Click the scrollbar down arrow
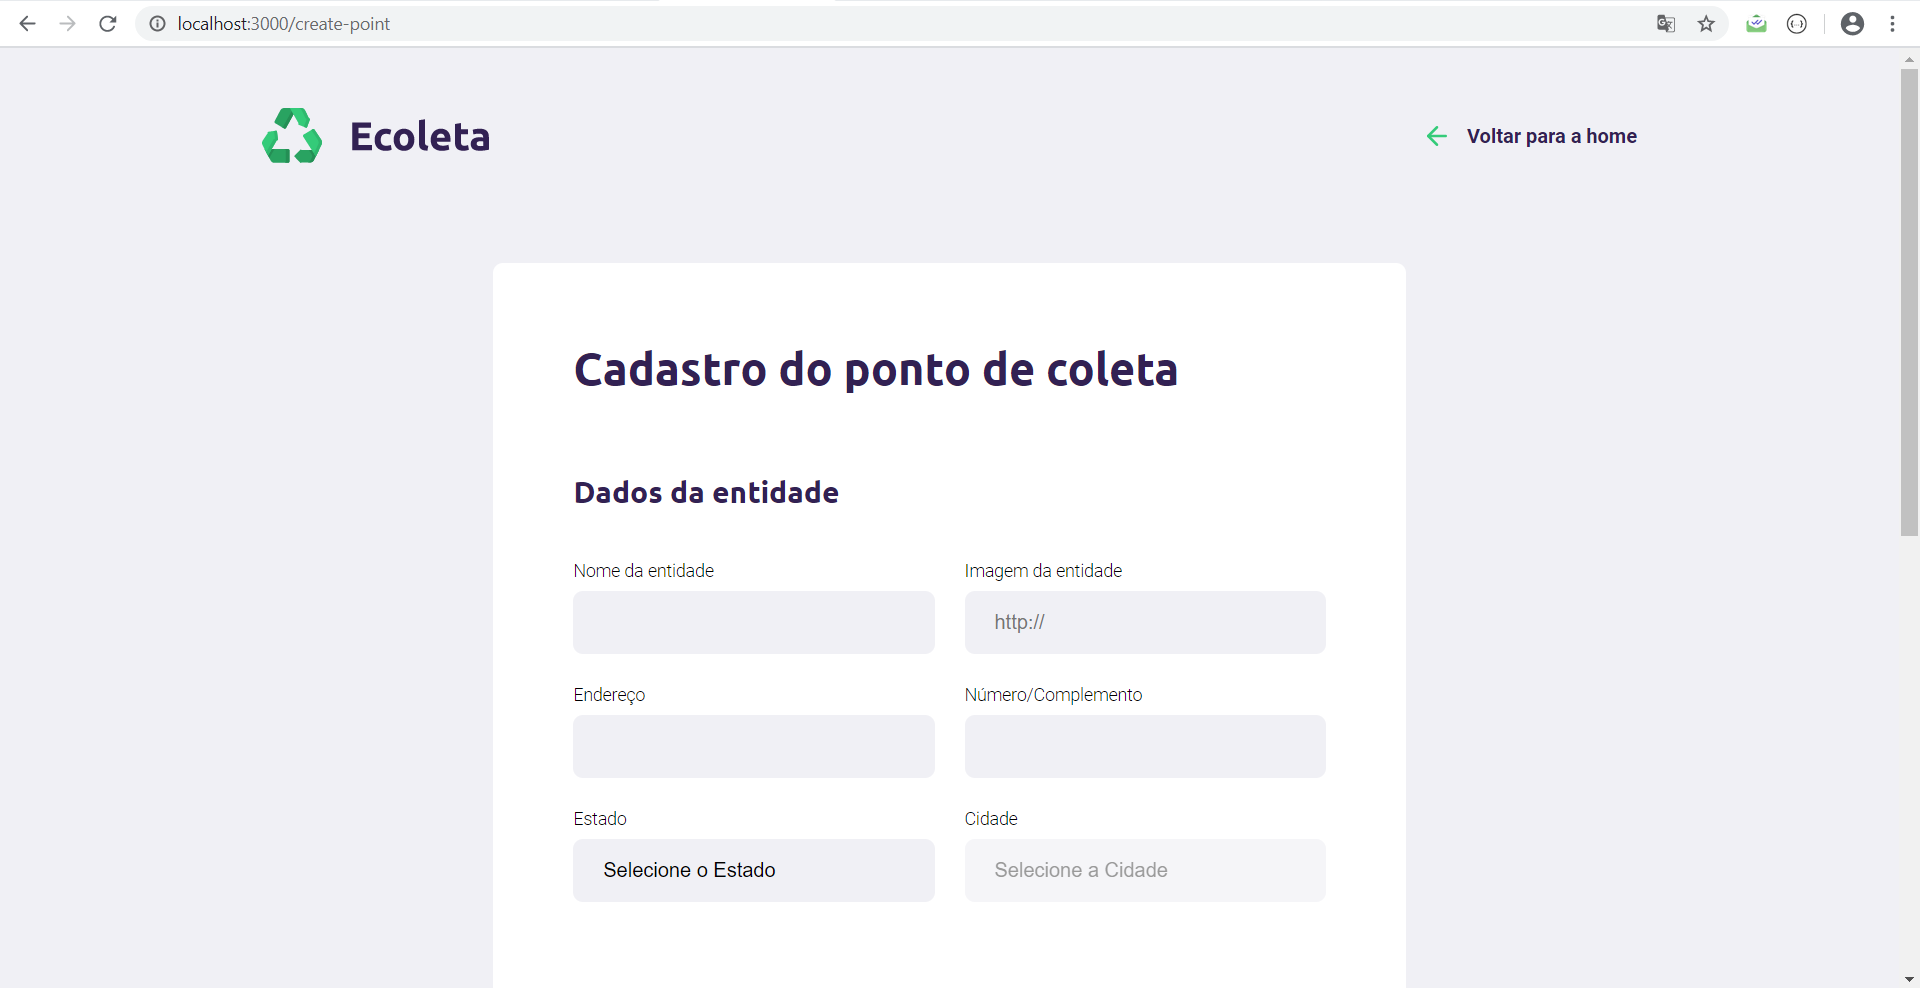The width and height of the screenshot is (1920, 988). [1909, 979]
